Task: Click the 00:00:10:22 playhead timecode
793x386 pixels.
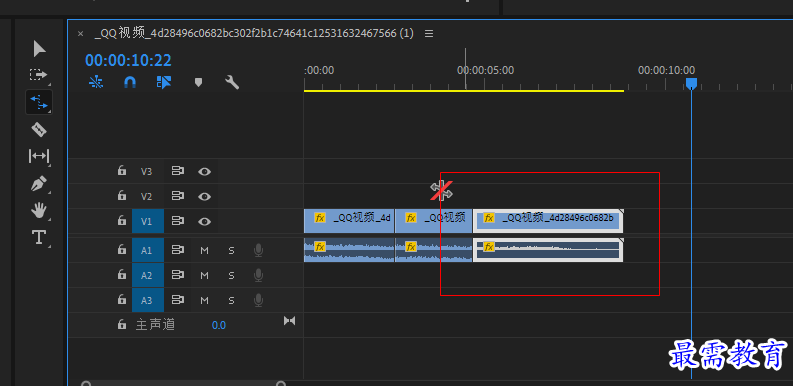Action: 128,61
